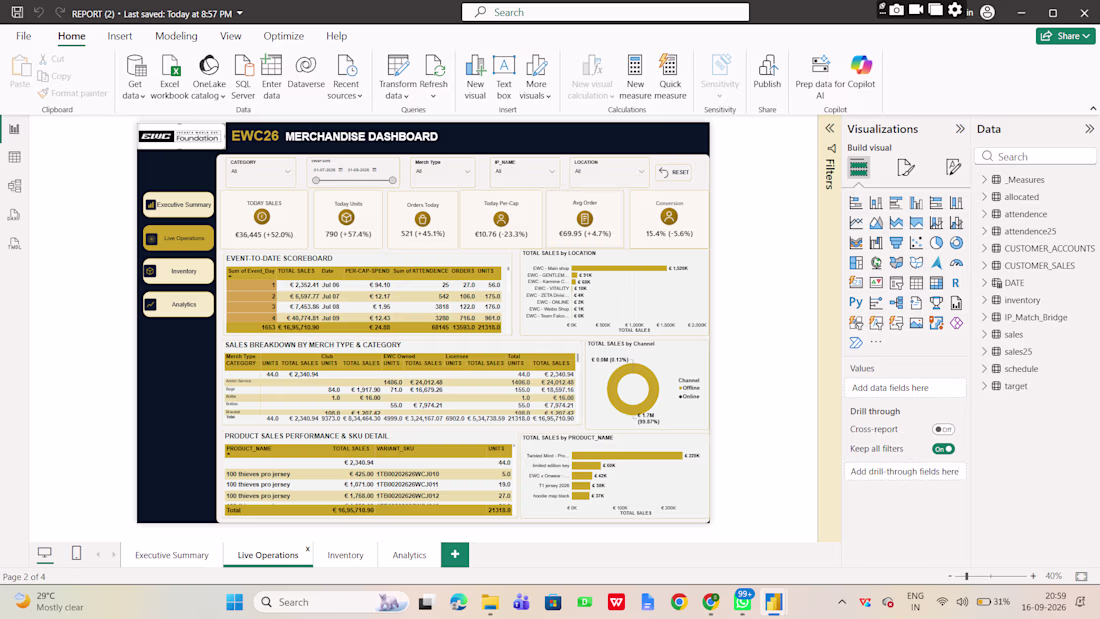Open Copilot from the ribbon
This screenshot has height=619, width=1100.
(861, 72)
